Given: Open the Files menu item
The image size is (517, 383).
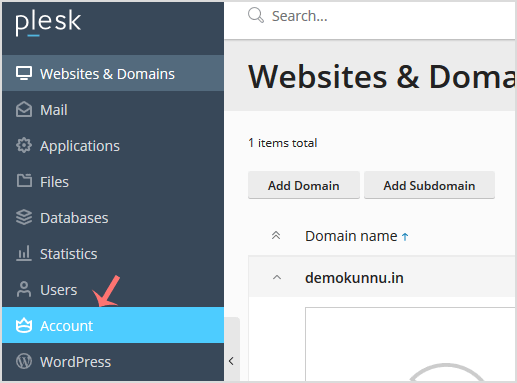Looking at the screenshot, I should 113,182.
